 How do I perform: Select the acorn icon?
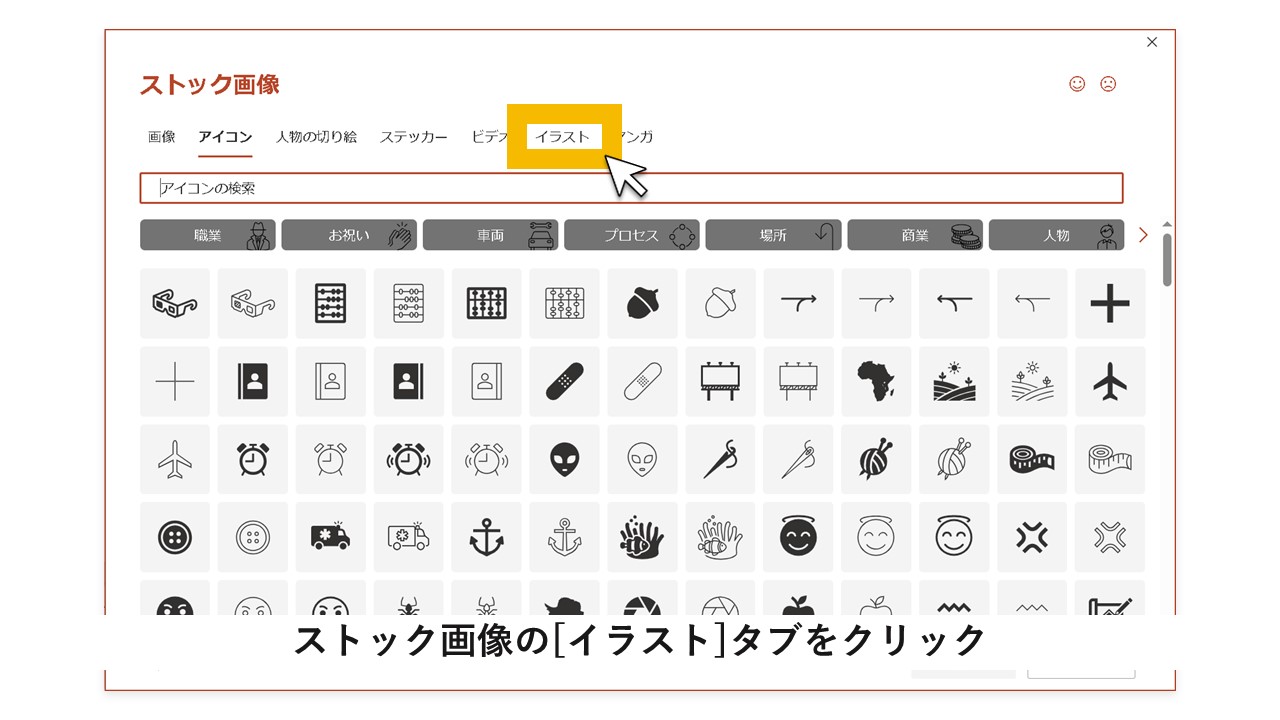pyautogui.click(x=642, y=303)
